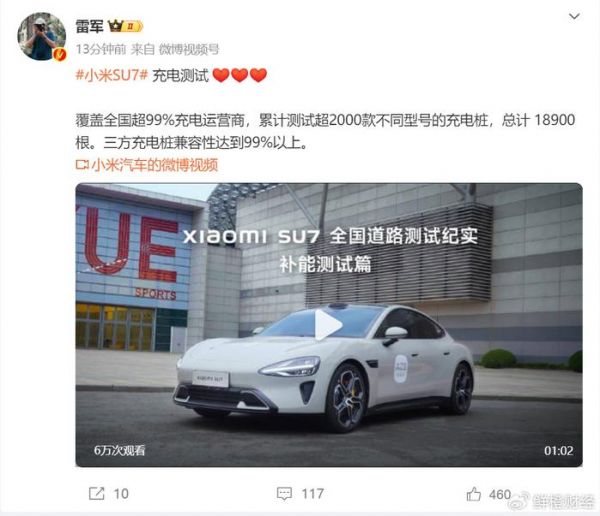Screen dimensions: 600x516
Task: Click the orange verified badge on avatar
Action: coord(59,54)
